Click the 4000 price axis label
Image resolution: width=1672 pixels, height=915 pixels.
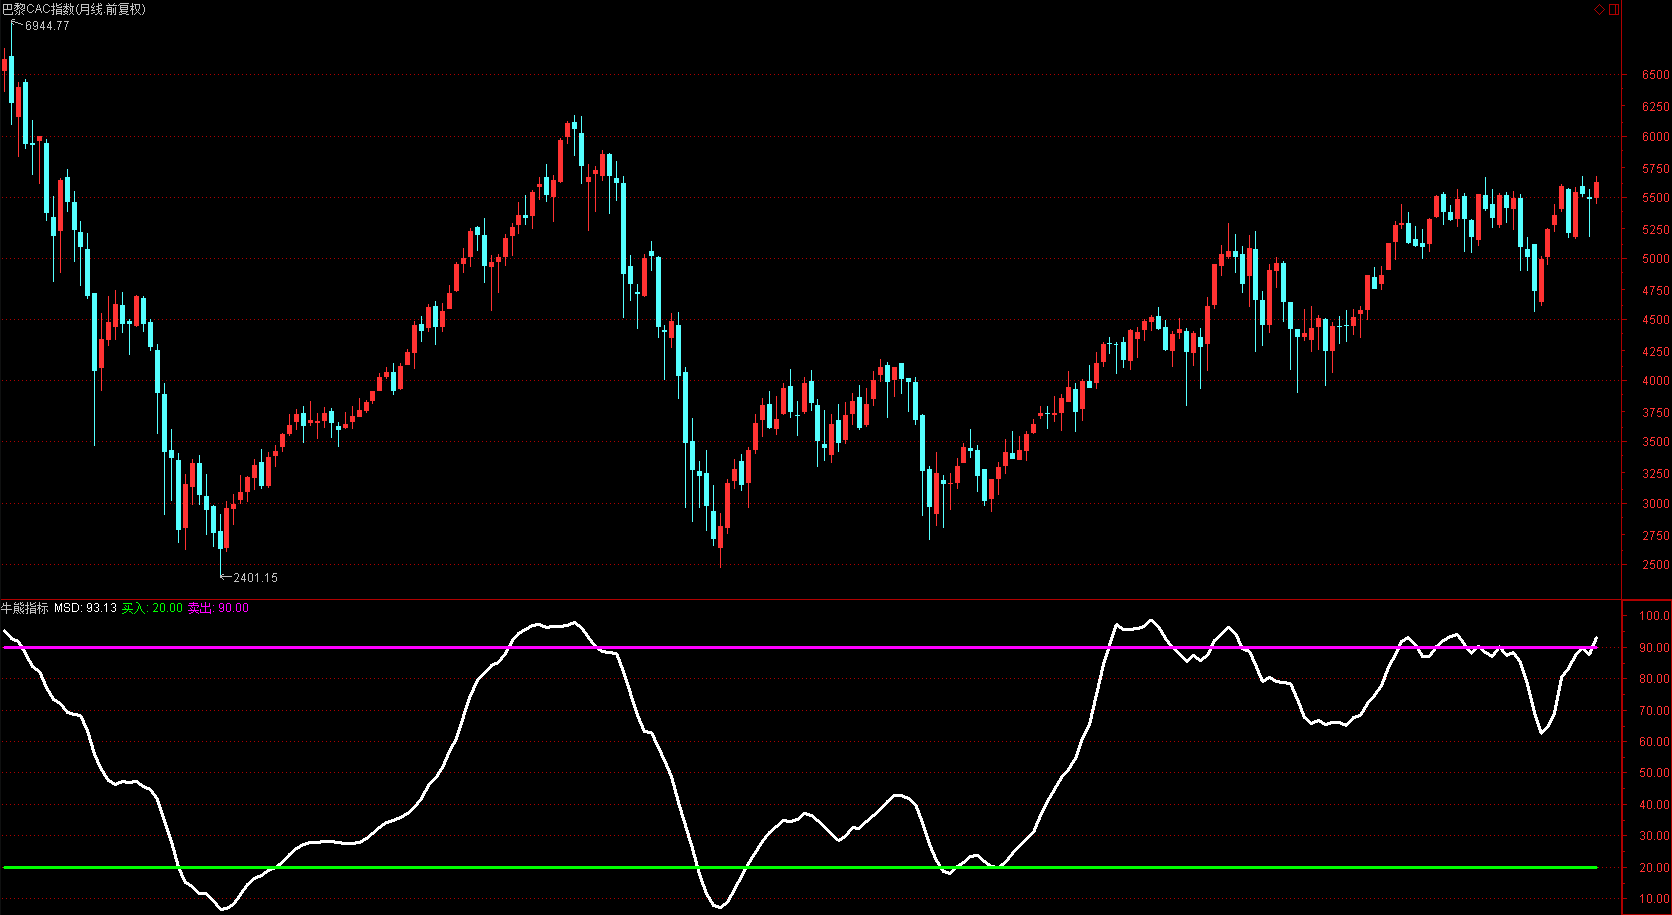[1655, 381]
